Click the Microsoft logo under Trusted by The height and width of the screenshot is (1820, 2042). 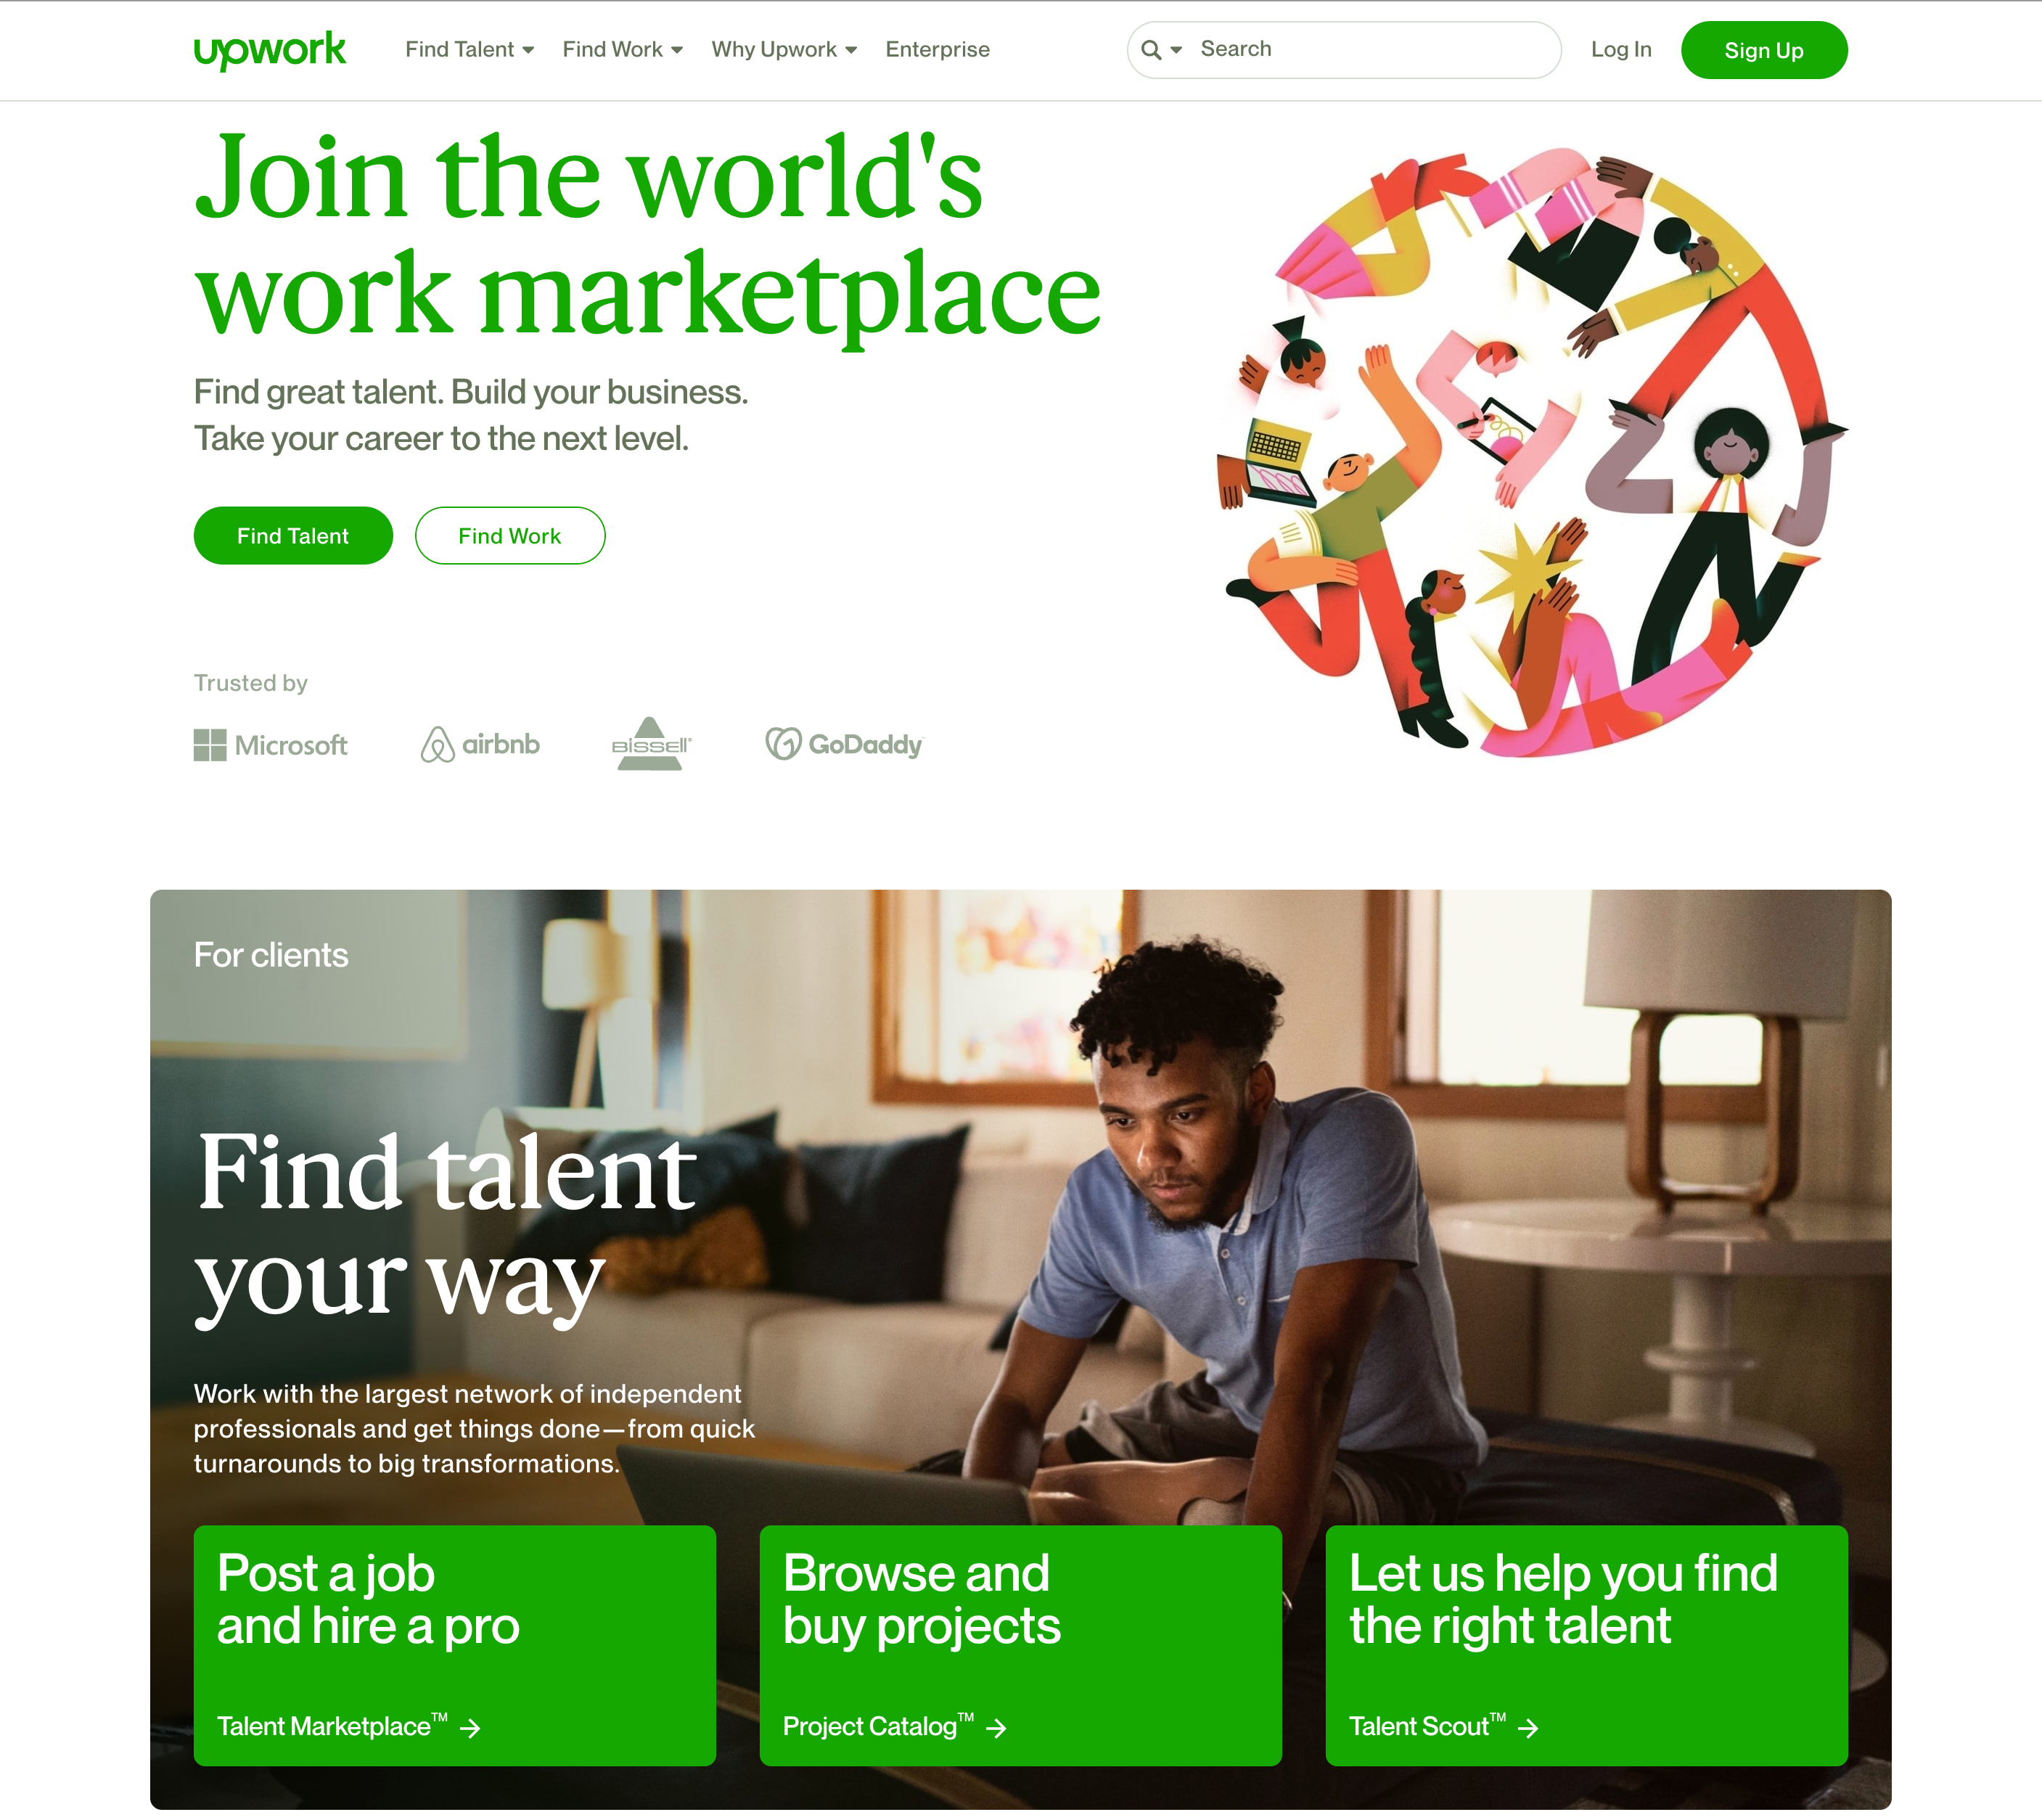[x=270, y=745]
